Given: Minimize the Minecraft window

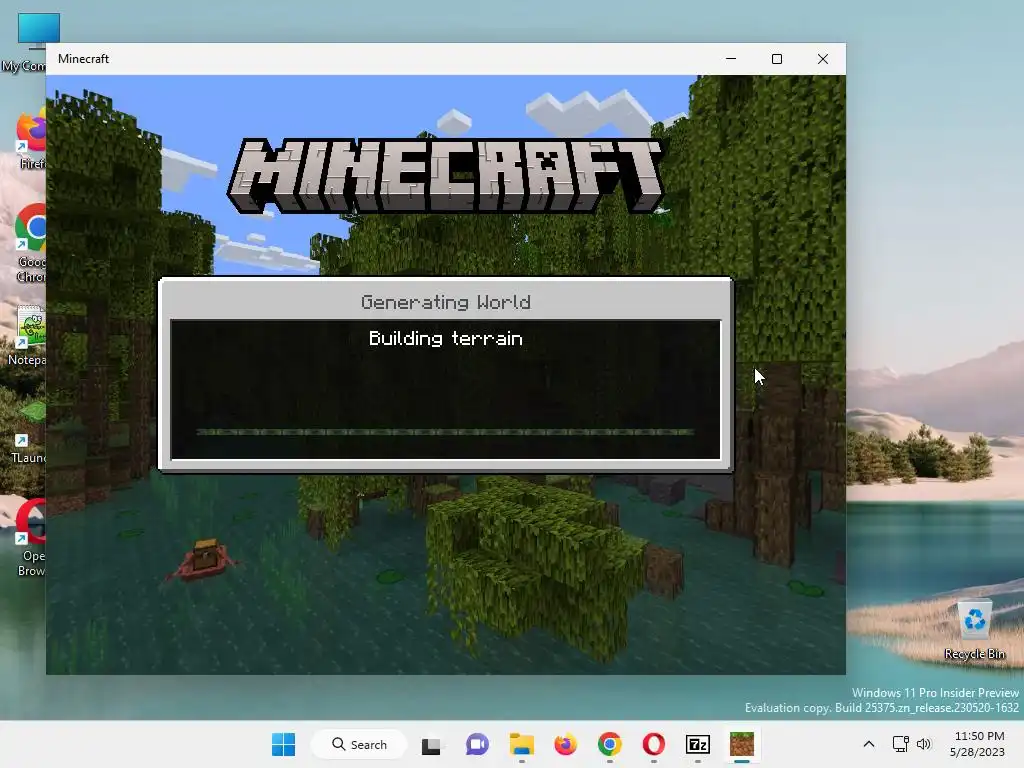Looking at the screenshot, I should pyautogui.click(x=731, y=59).
